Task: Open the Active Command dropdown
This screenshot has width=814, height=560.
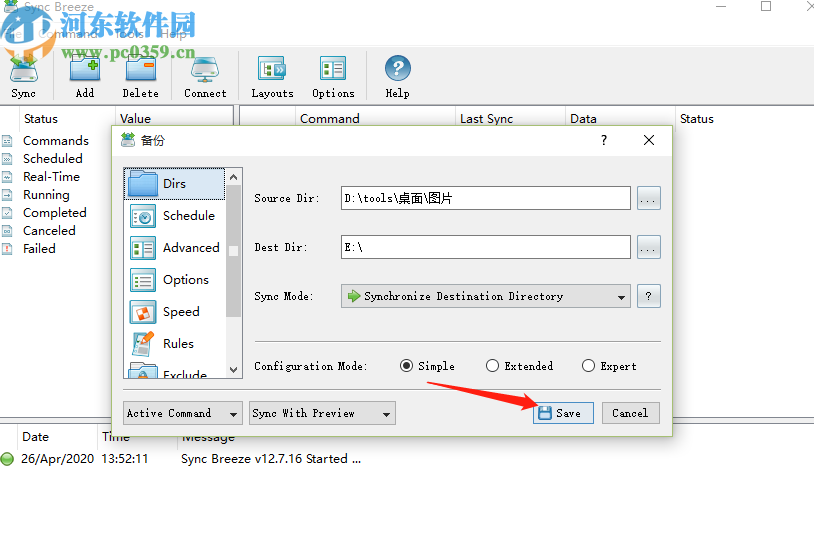Action: coord(182,413)
